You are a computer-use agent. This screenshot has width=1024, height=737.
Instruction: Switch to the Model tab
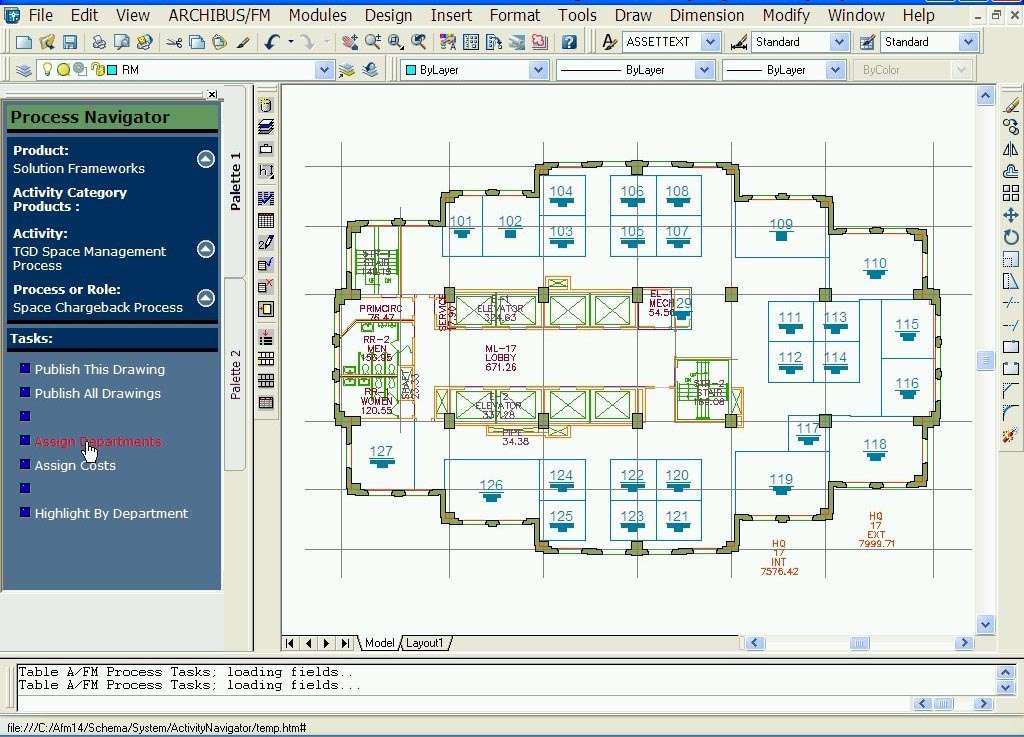[x=379, y=643]
